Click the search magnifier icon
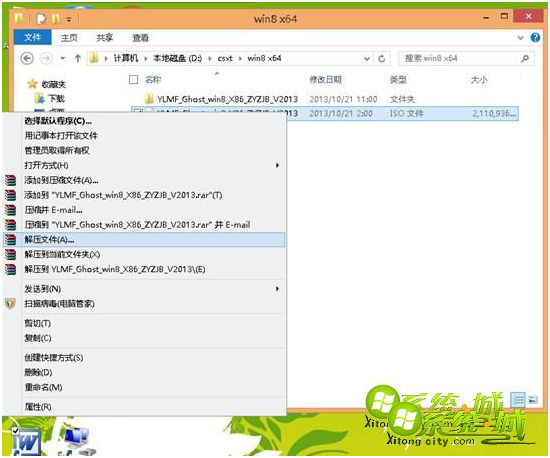 (525, 59)
